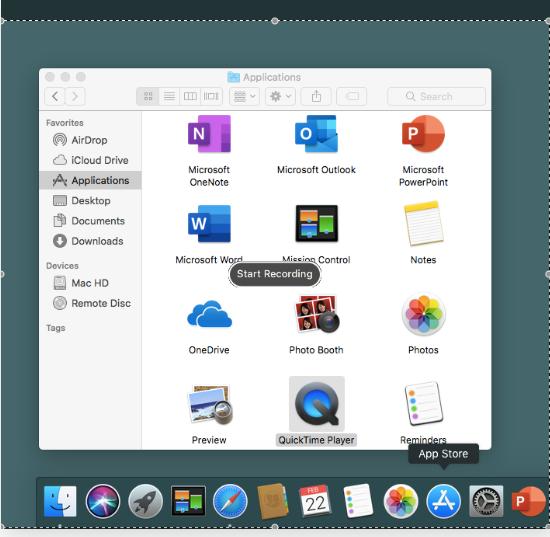The height and width of the screenshot is (537, 550).
Task: Switch Finder to list view
Action: point(169,96)
